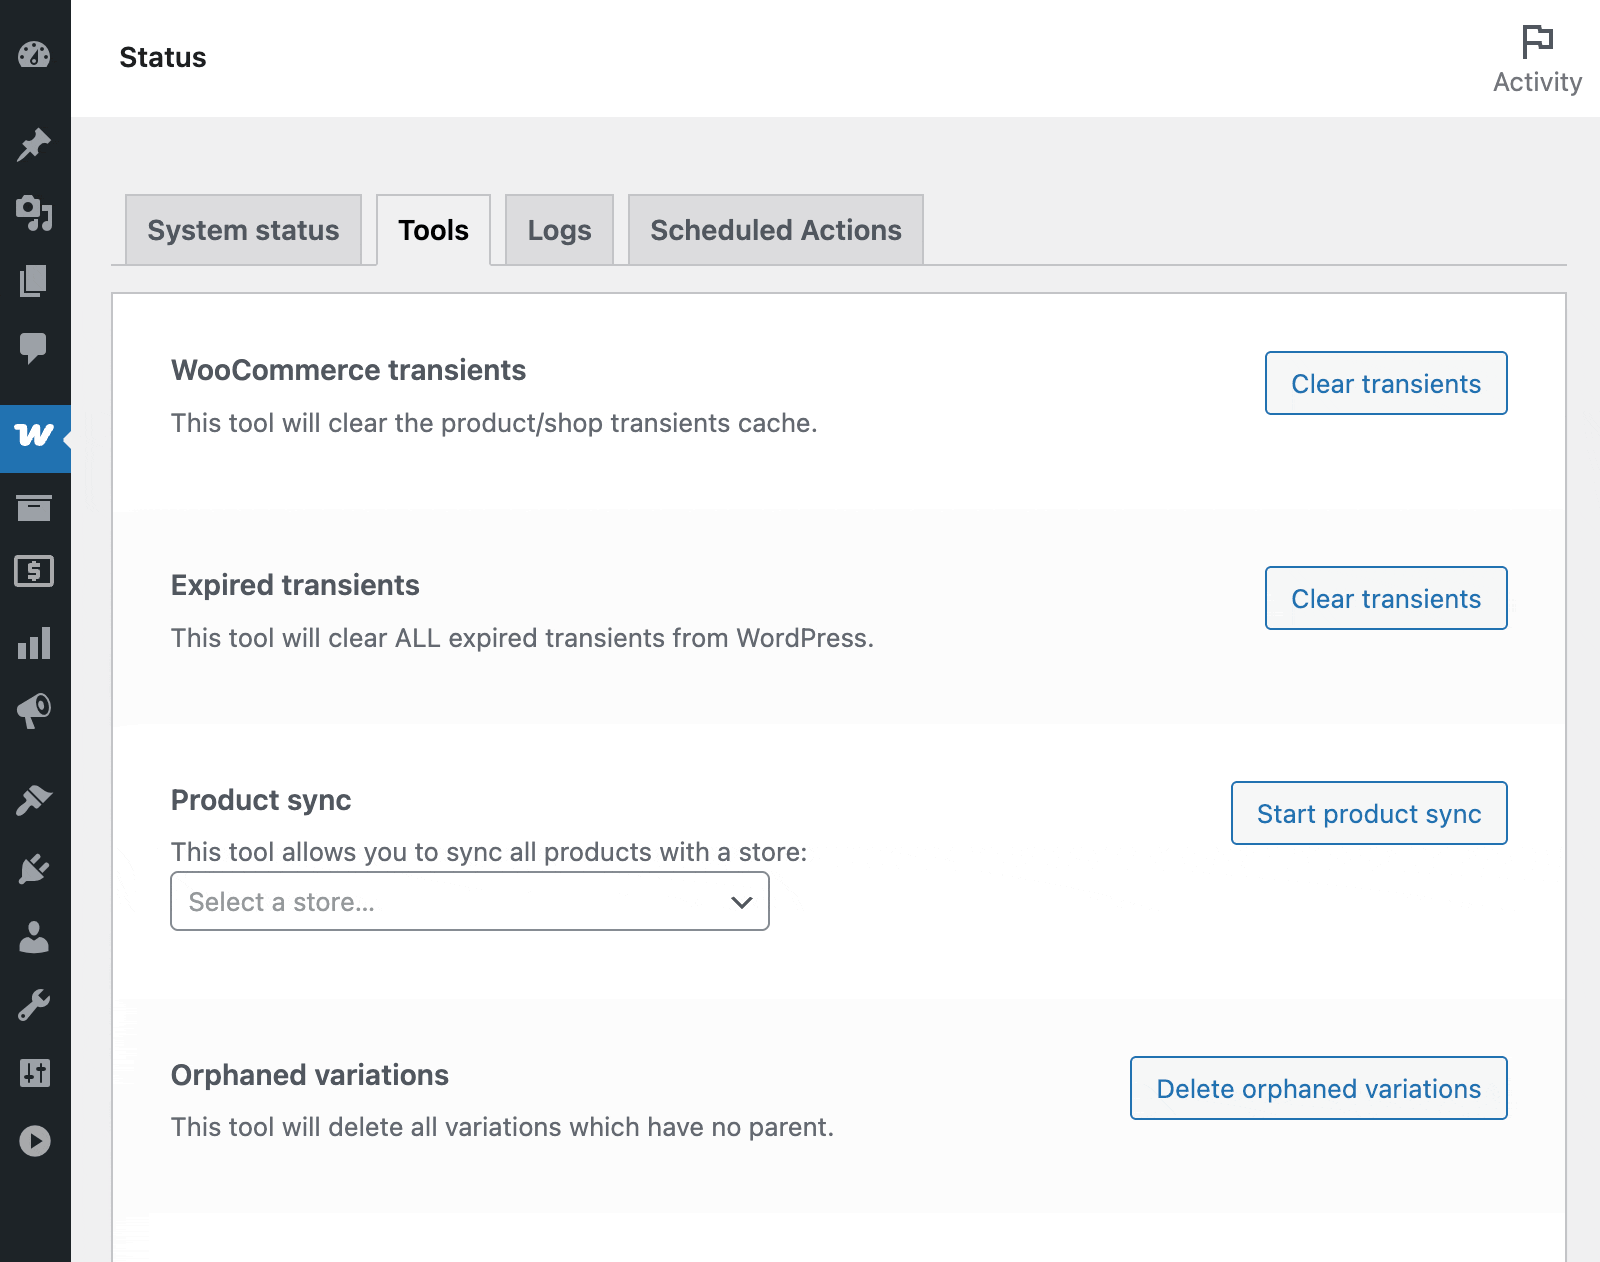Open Comments via speech bubble icon
The image size is (1600, 1262).
(35, 348)
